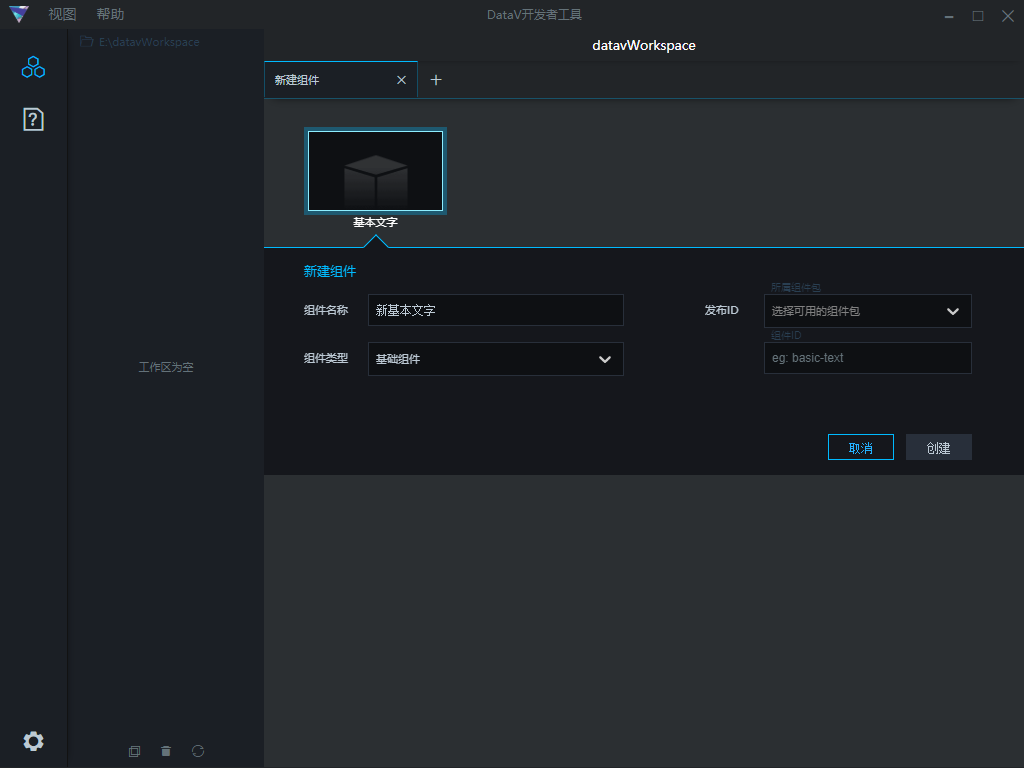
Task: Click the 创建 button
Action: [938, 447]
